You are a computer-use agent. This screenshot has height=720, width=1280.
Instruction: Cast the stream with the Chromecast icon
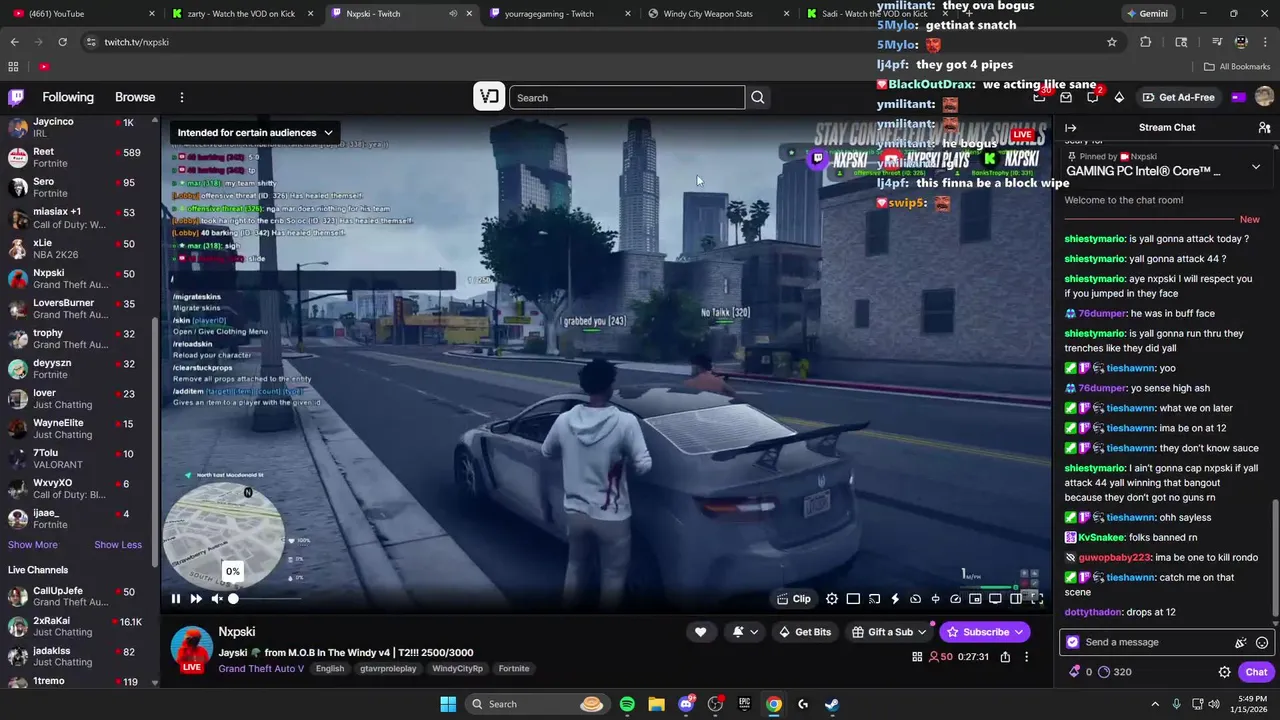(874, 599)
